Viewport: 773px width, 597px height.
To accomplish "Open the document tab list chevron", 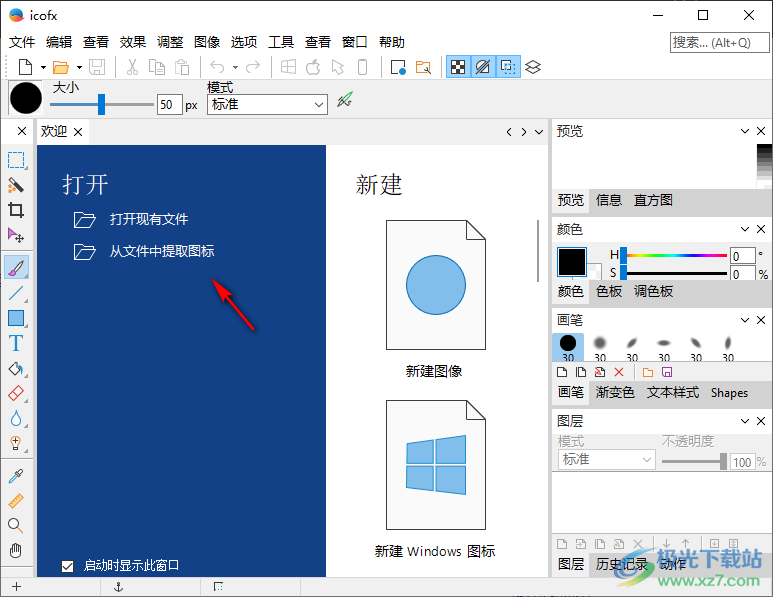I will [539, 132].
